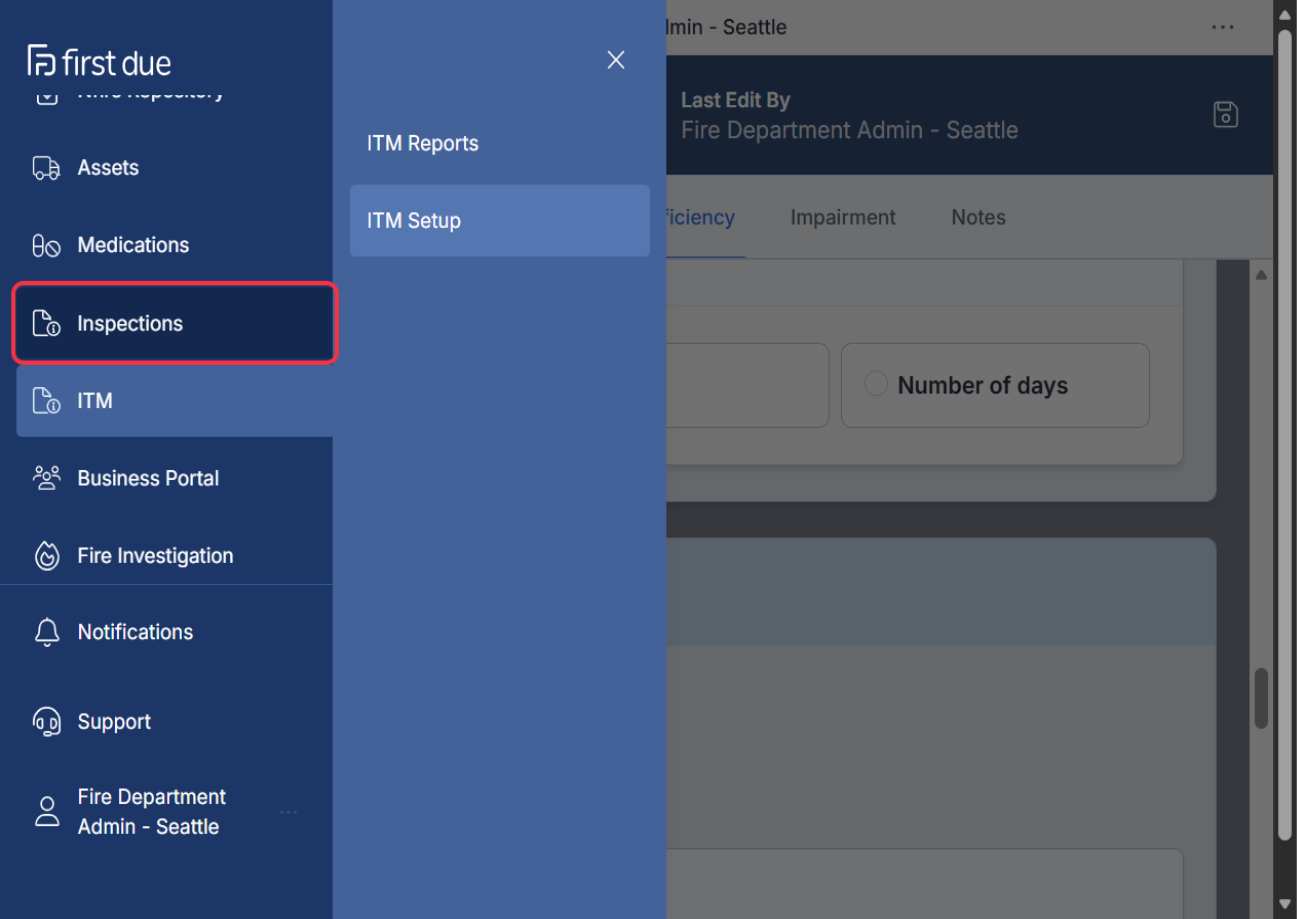Click the Support headset icon

coord(46,722)
